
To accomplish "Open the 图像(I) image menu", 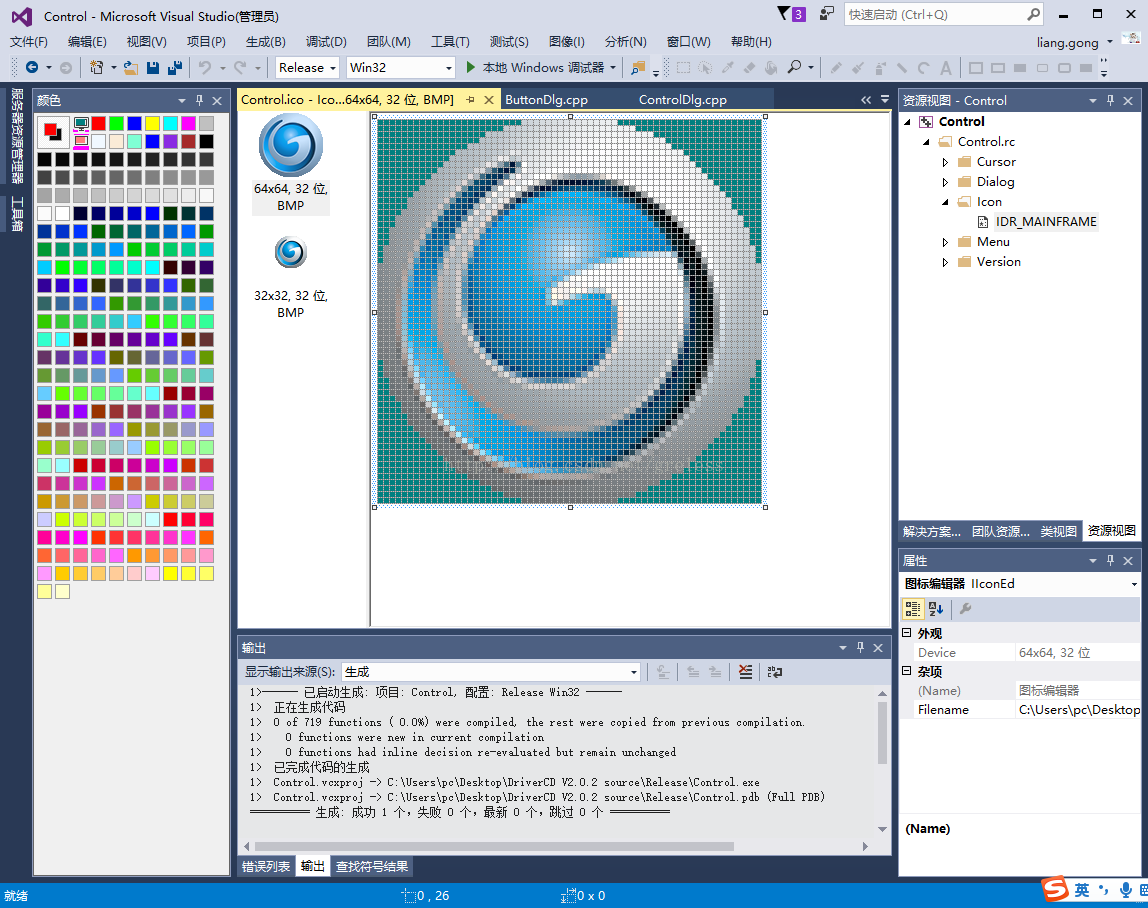I will 567,42.
